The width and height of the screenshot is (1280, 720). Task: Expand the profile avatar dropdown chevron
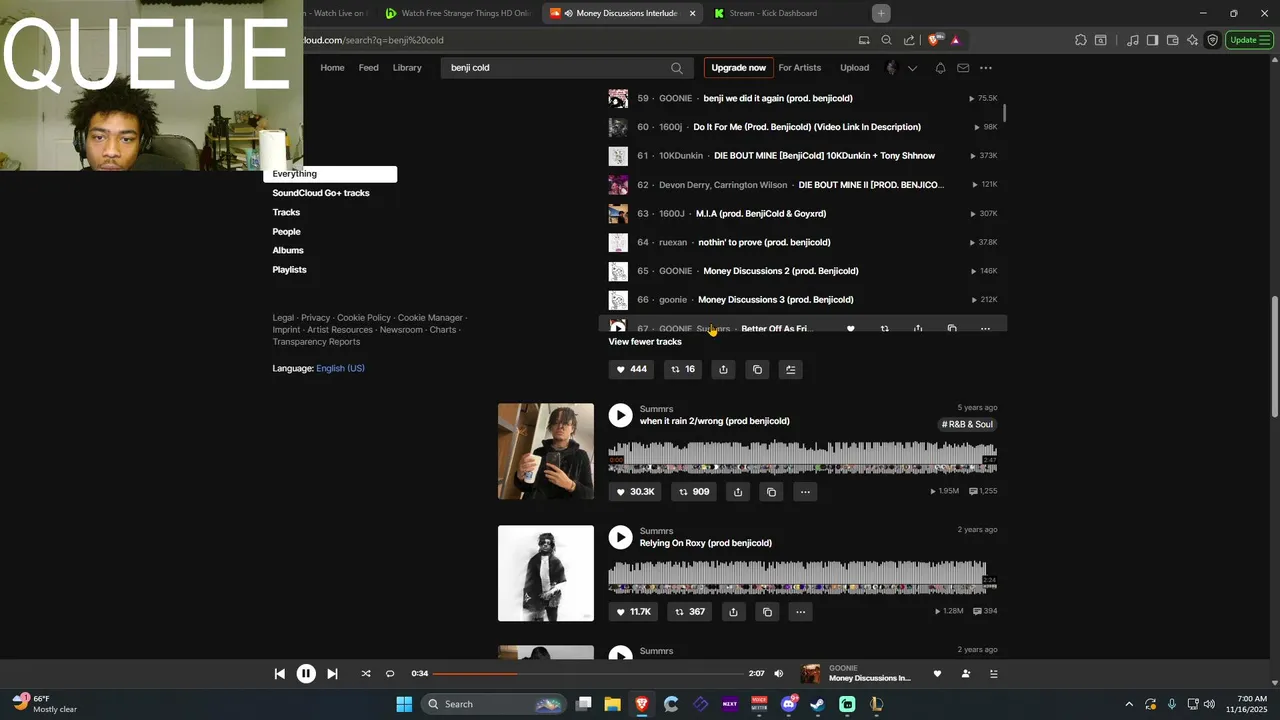tap(912, 68)
